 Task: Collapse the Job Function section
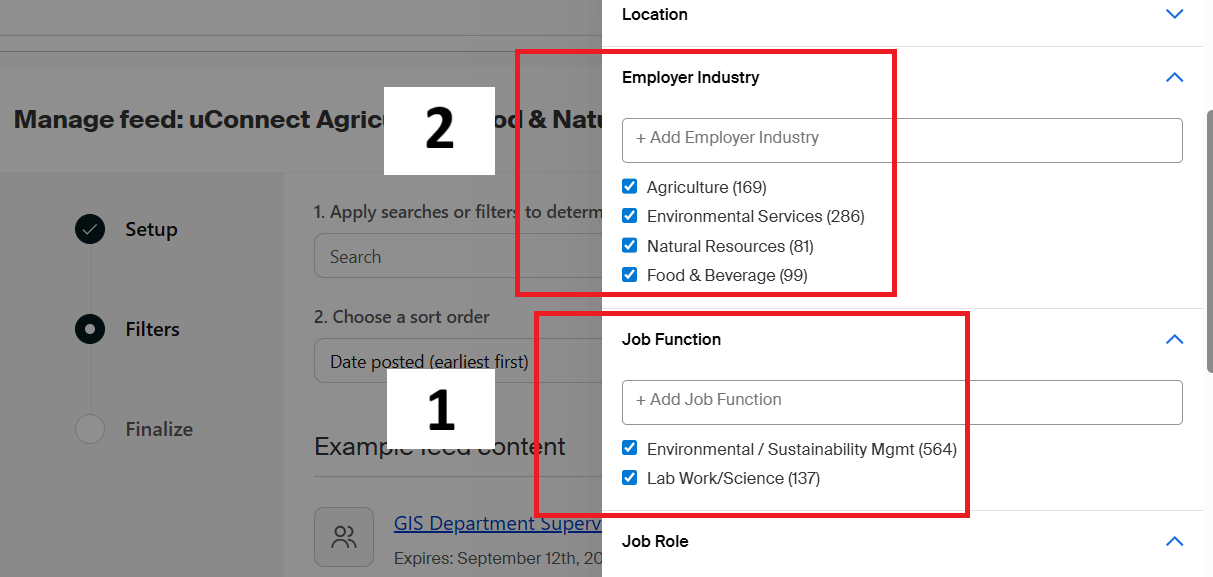pyautogui.click(x=1174, y=339)
